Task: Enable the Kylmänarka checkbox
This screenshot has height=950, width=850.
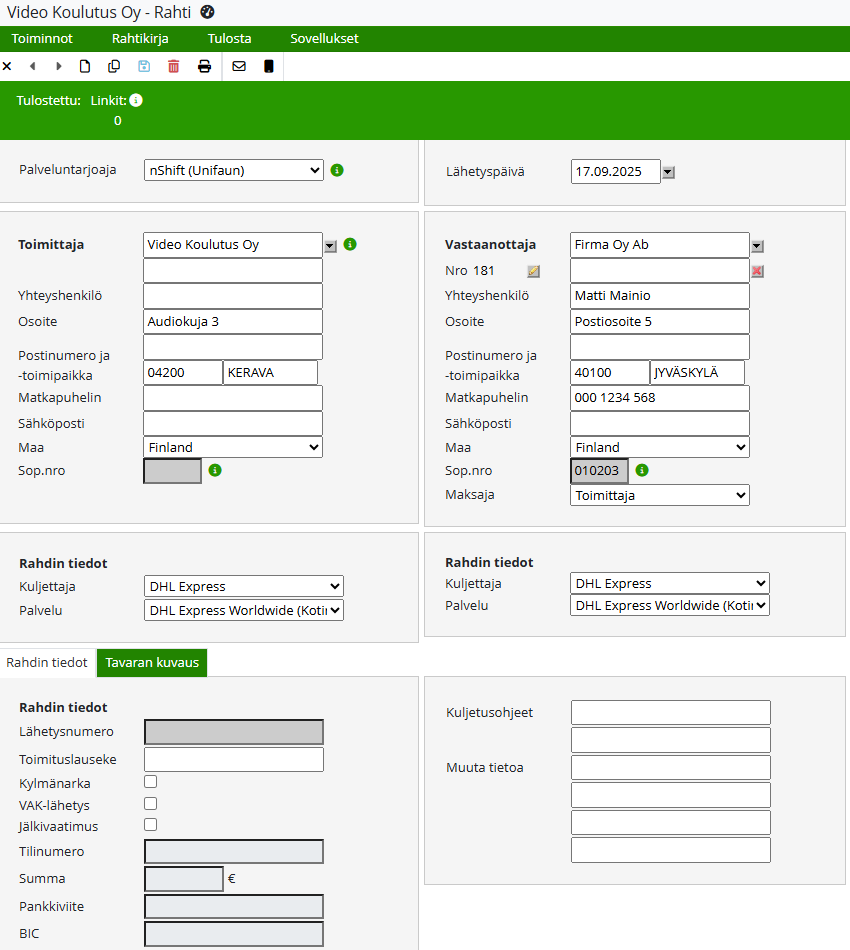Action: point(151,782)
